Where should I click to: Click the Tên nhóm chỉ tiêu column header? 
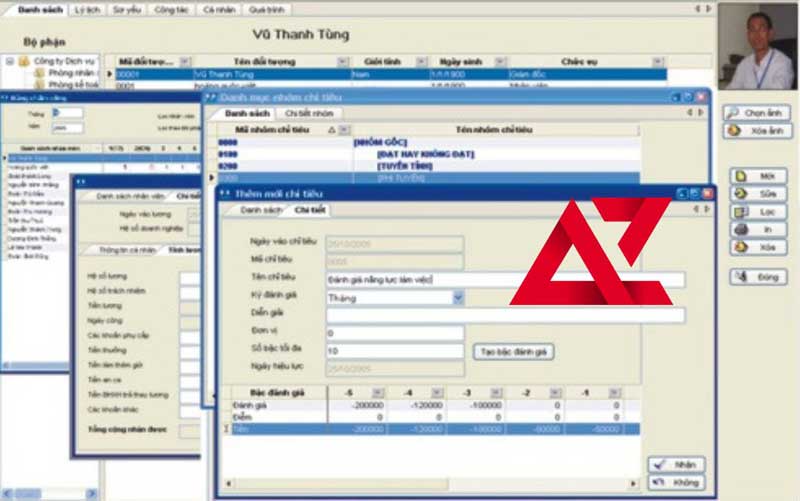tap(494, 130)
